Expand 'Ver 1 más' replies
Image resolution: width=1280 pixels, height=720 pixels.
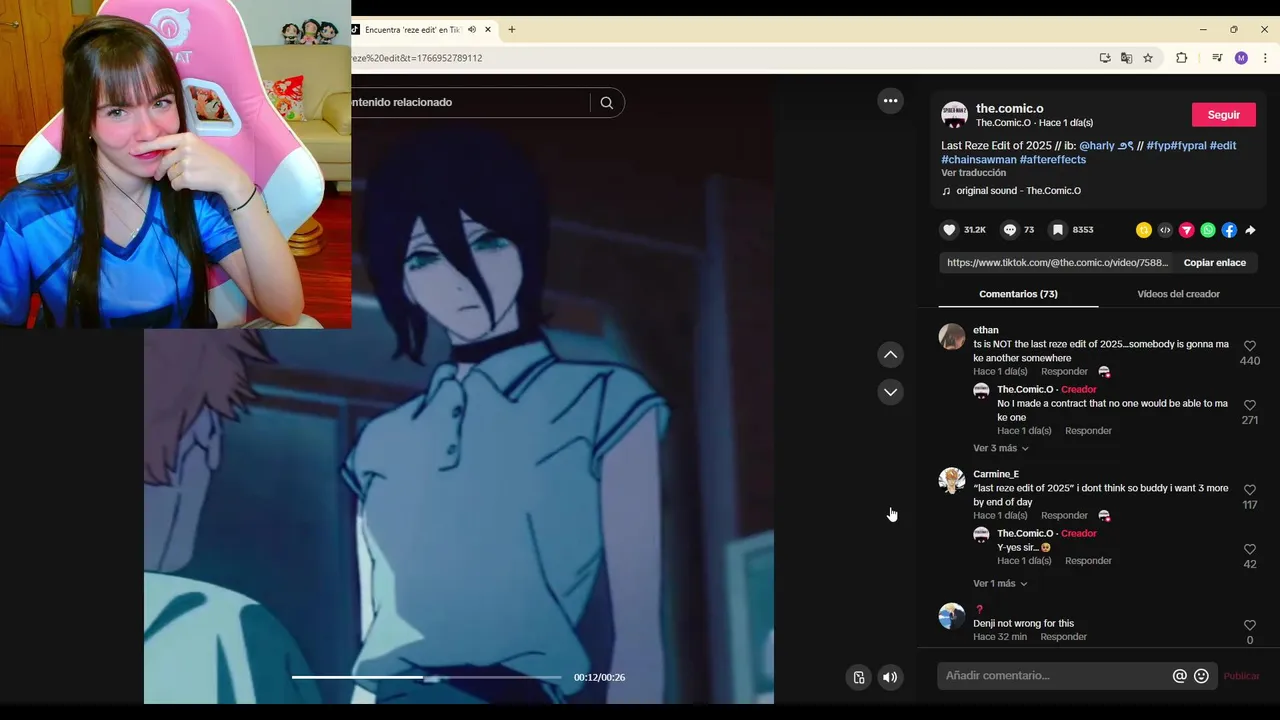click(1001, 583)
